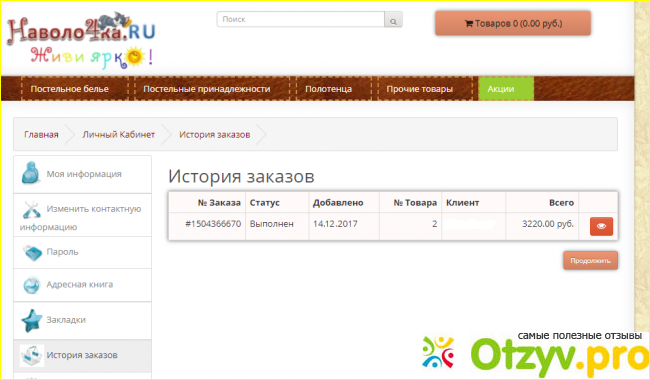Screen dimensions: 650x380
Task: Click the search magnifier button
Action: (x=393, y=19)
